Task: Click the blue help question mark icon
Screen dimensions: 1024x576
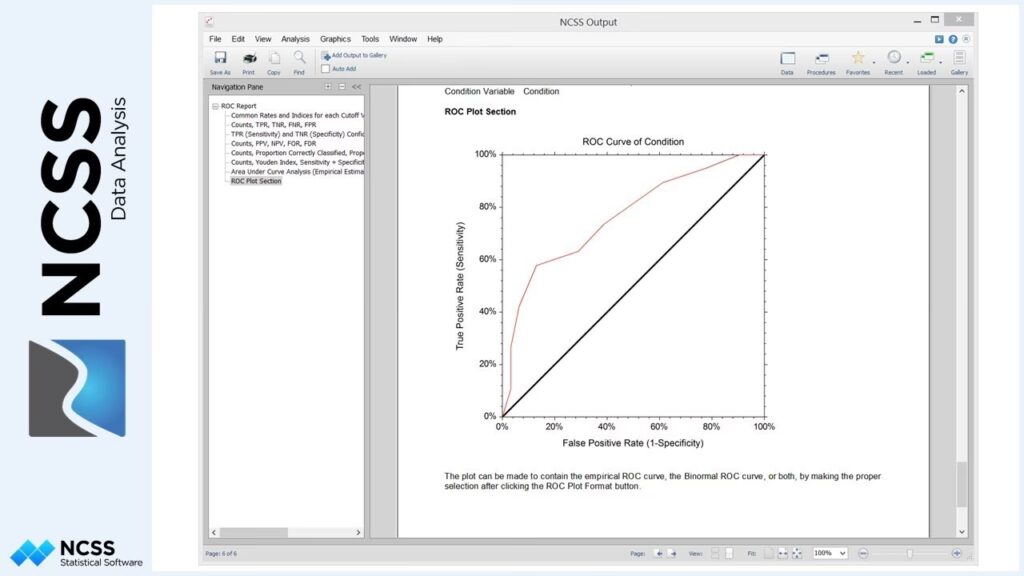Action: [x=953, y=39]
